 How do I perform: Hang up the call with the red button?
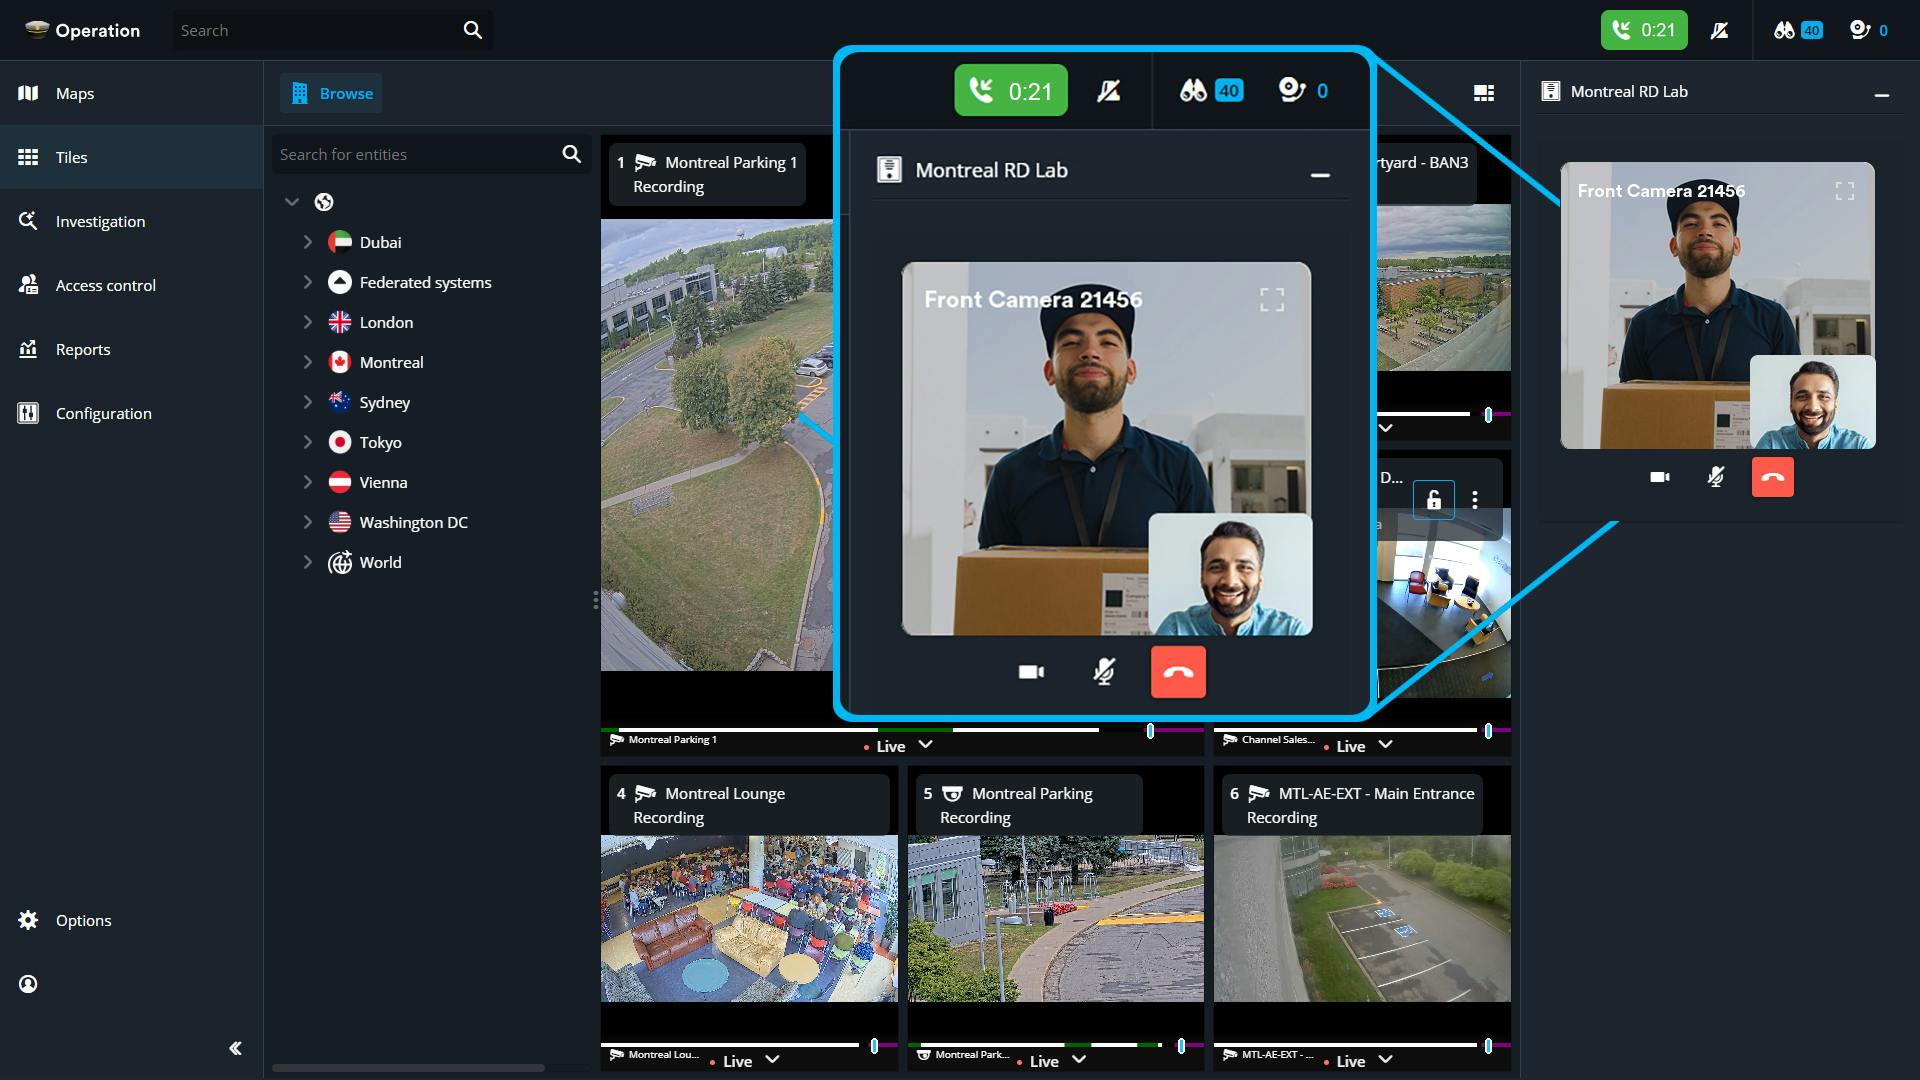click(x=1178, y=672)
